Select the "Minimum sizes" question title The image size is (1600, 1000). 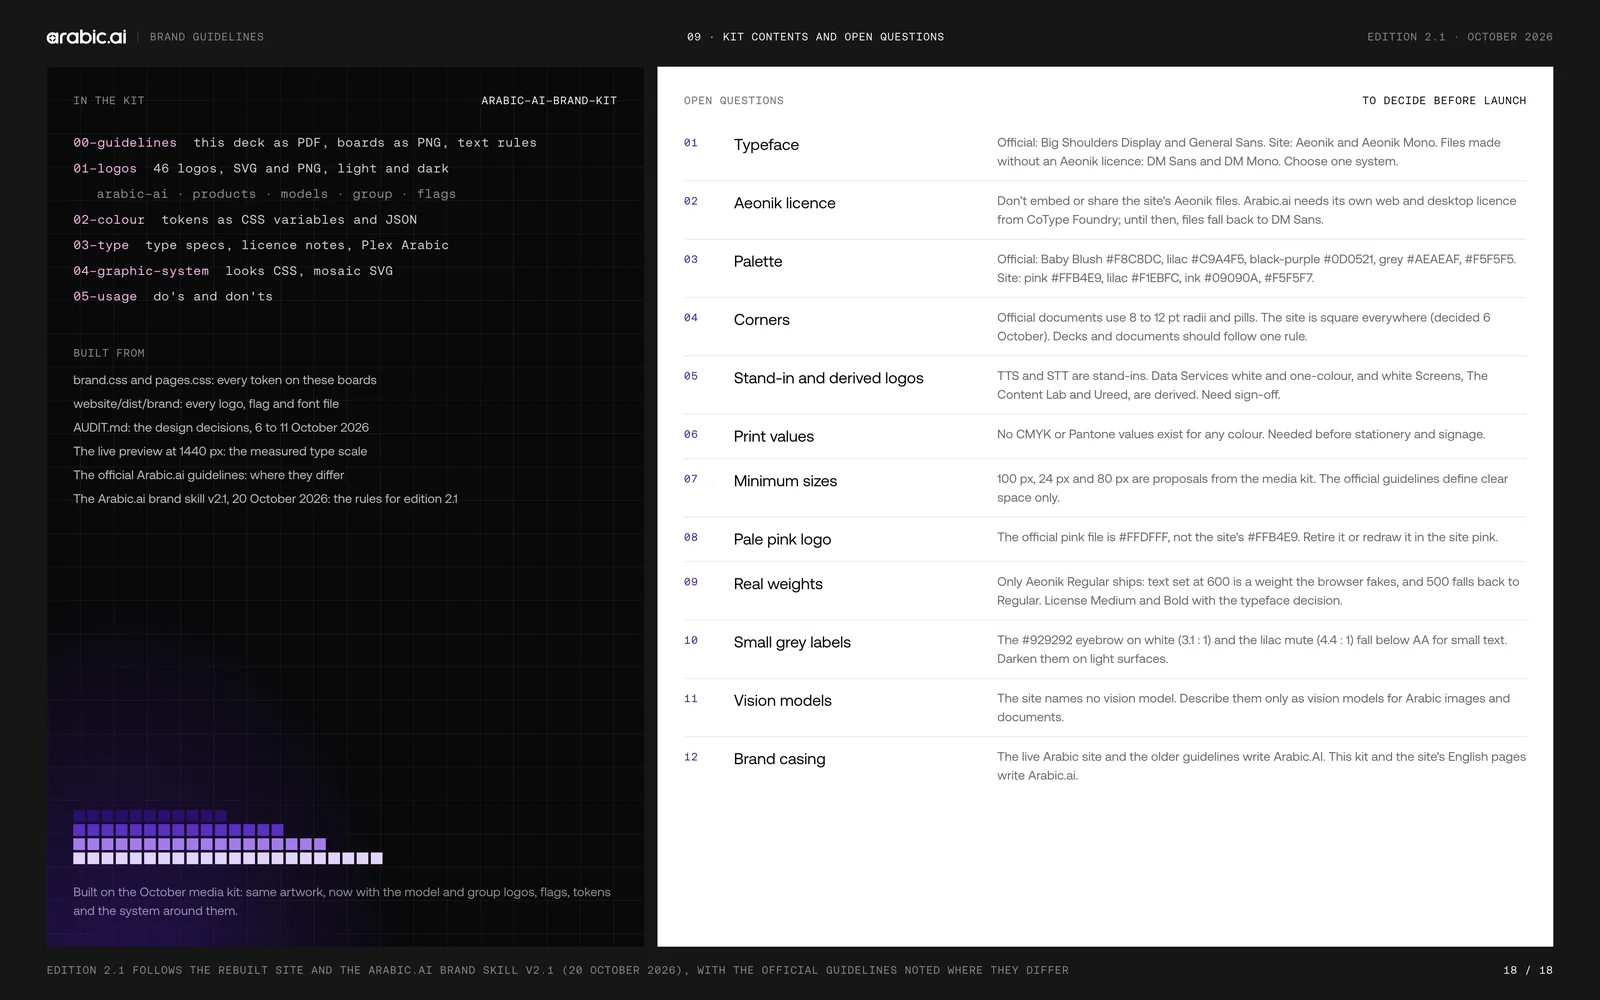786,481
